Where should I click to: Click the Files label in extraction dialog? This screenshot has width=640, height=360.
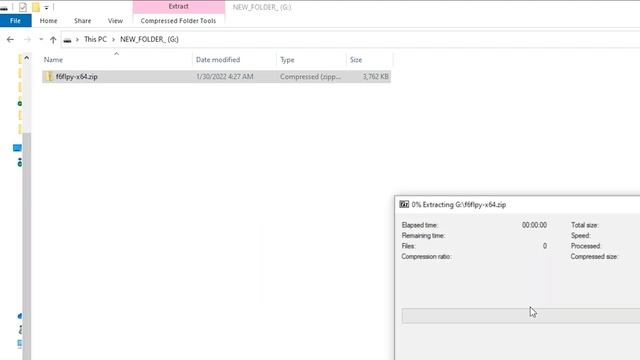pos(409,246)
